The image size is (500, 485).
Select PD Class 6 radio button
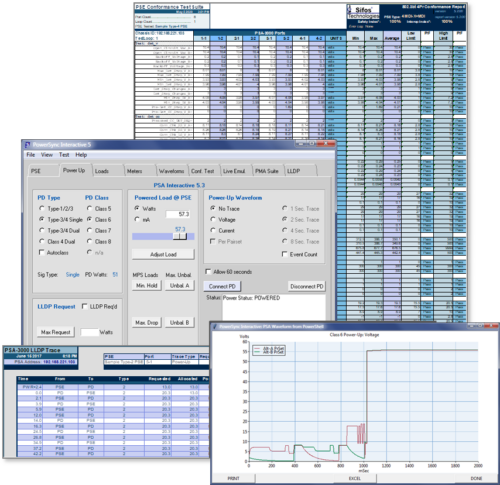[x=89, y=219]
